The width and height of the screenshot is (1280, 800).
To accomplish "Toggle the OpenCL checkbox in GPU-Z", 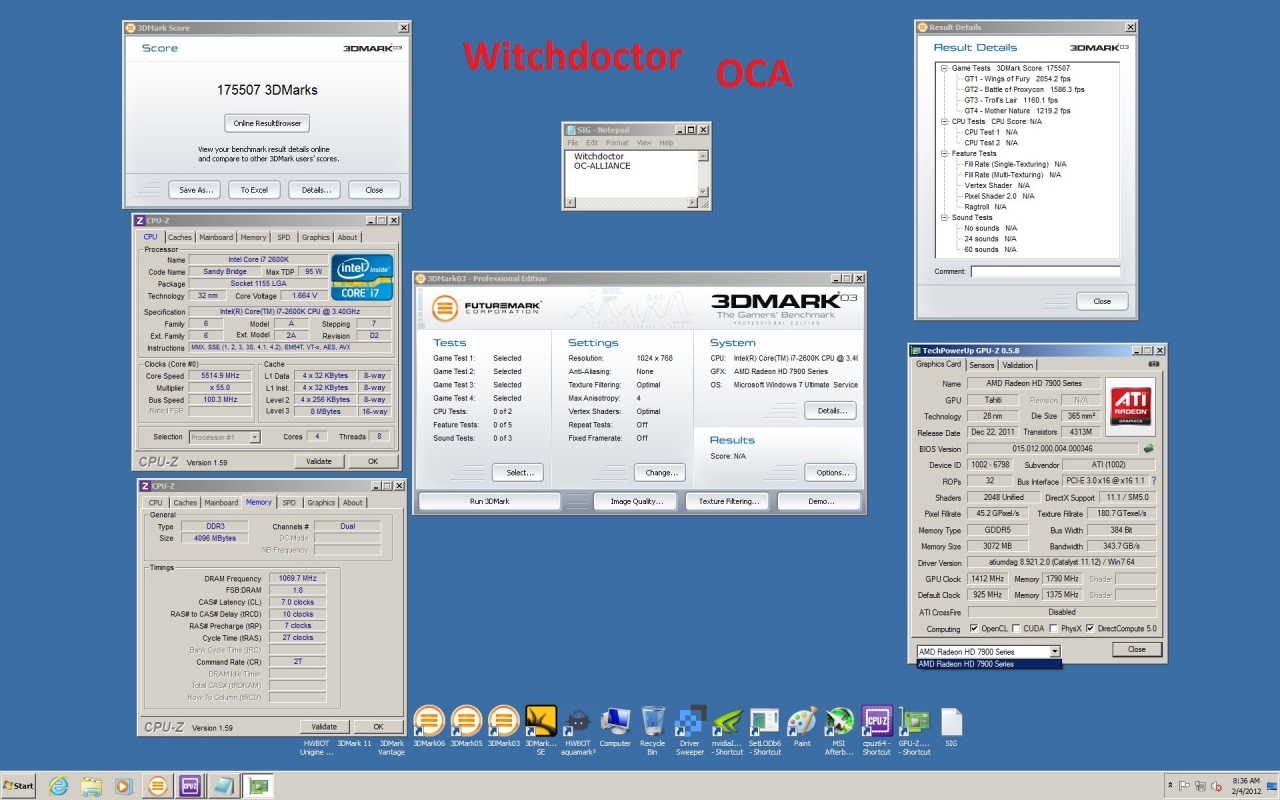I will pyautogui.click(x=974, y=629).
